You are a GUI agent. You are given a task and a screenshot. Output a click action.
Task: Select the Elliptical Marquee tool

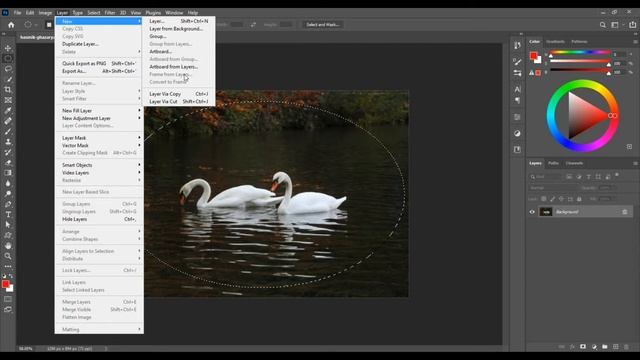click(8, 58)
